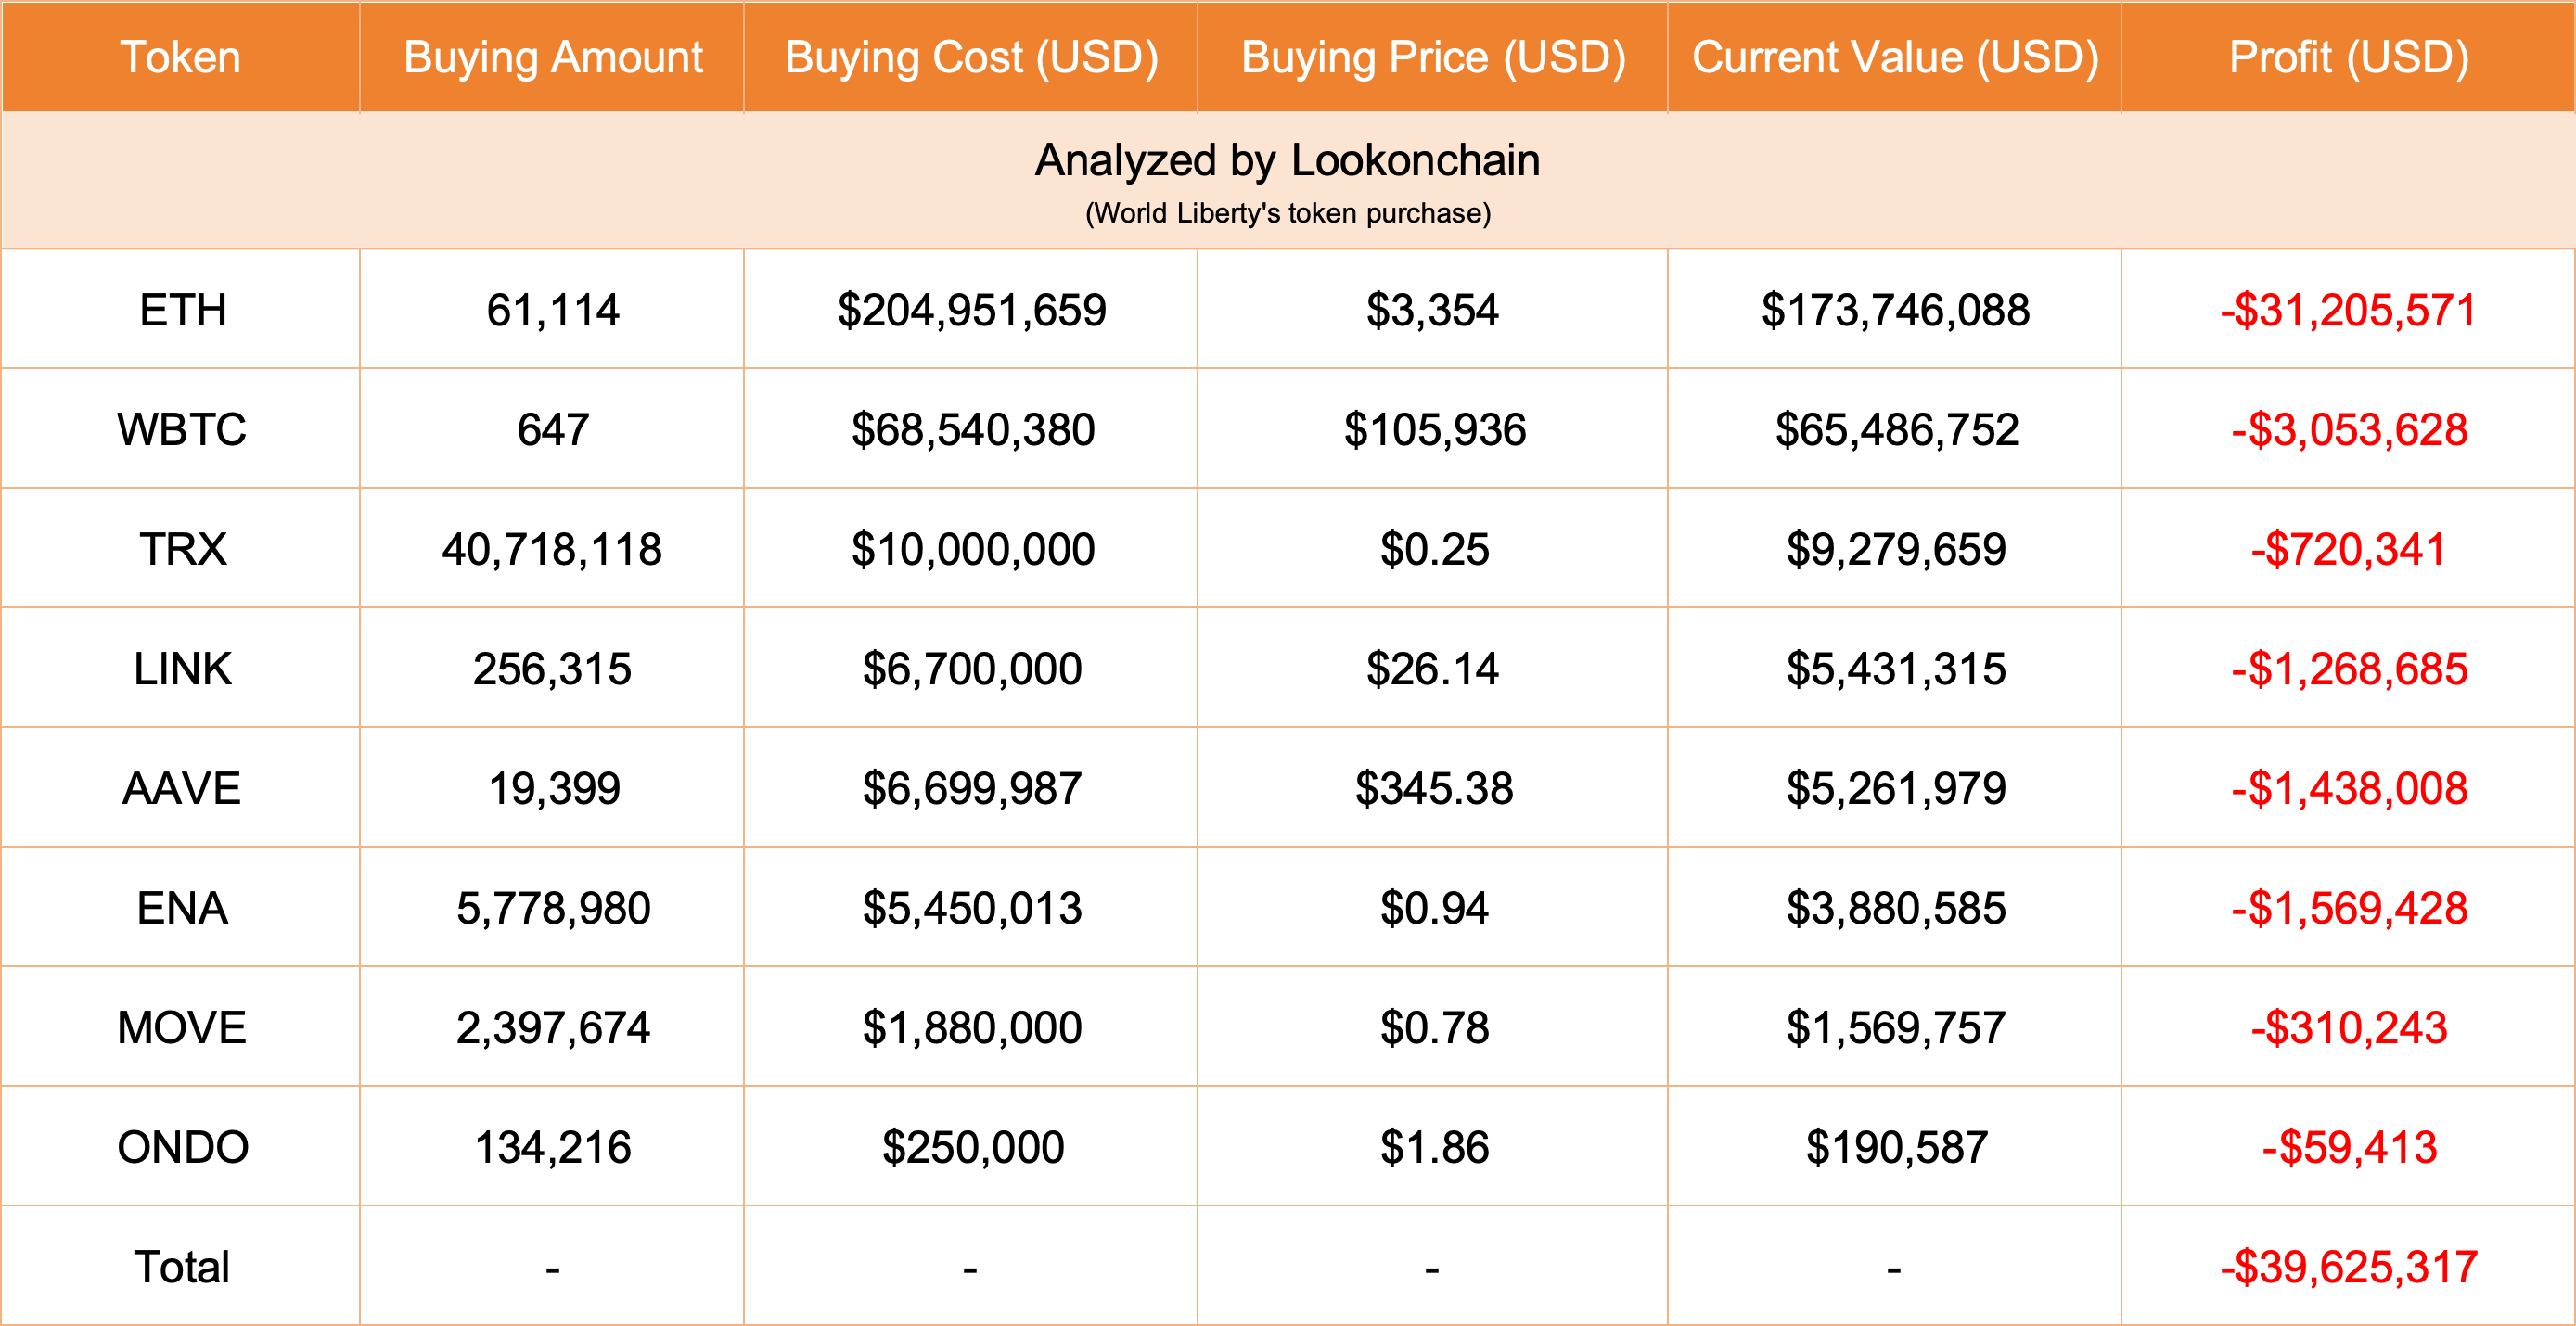Select the Buying Amount column header

click(553, 57)
